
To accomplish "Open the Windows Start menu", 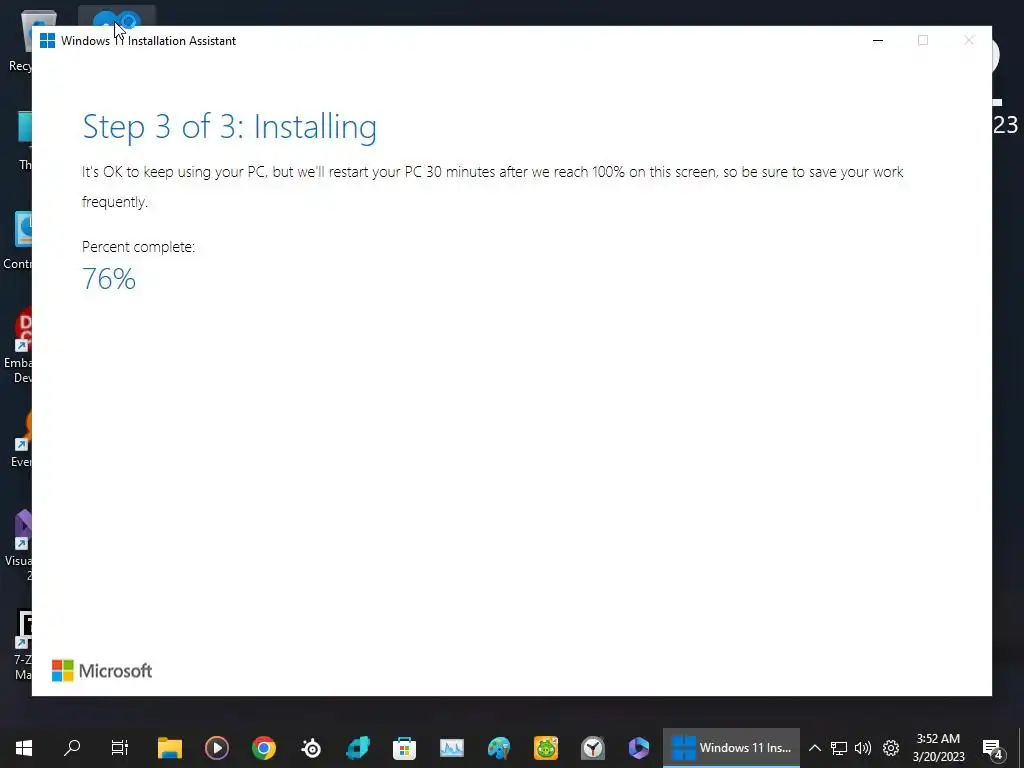I will click(x=24, y=748).
